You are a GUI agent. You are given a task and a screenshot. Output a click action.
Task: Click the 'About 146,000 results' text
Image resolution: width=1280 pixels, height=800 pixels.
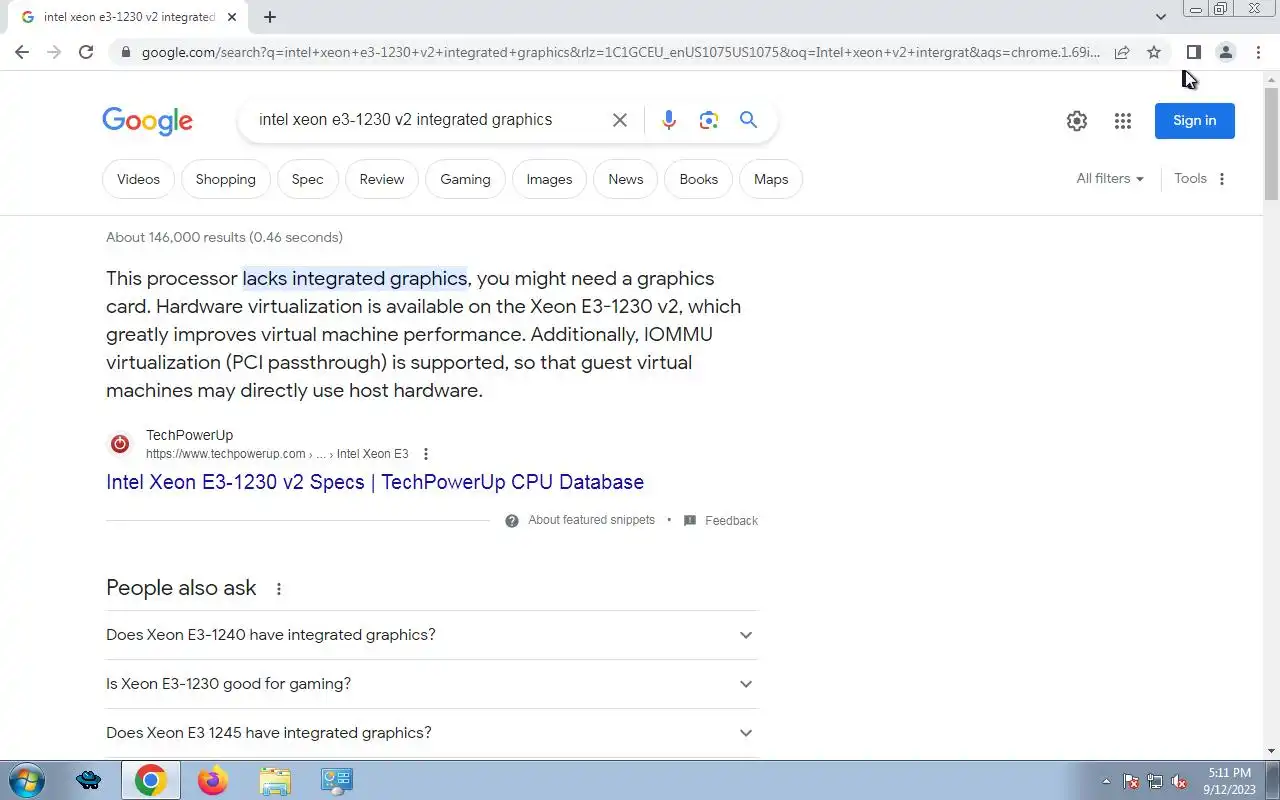(224, 238)
